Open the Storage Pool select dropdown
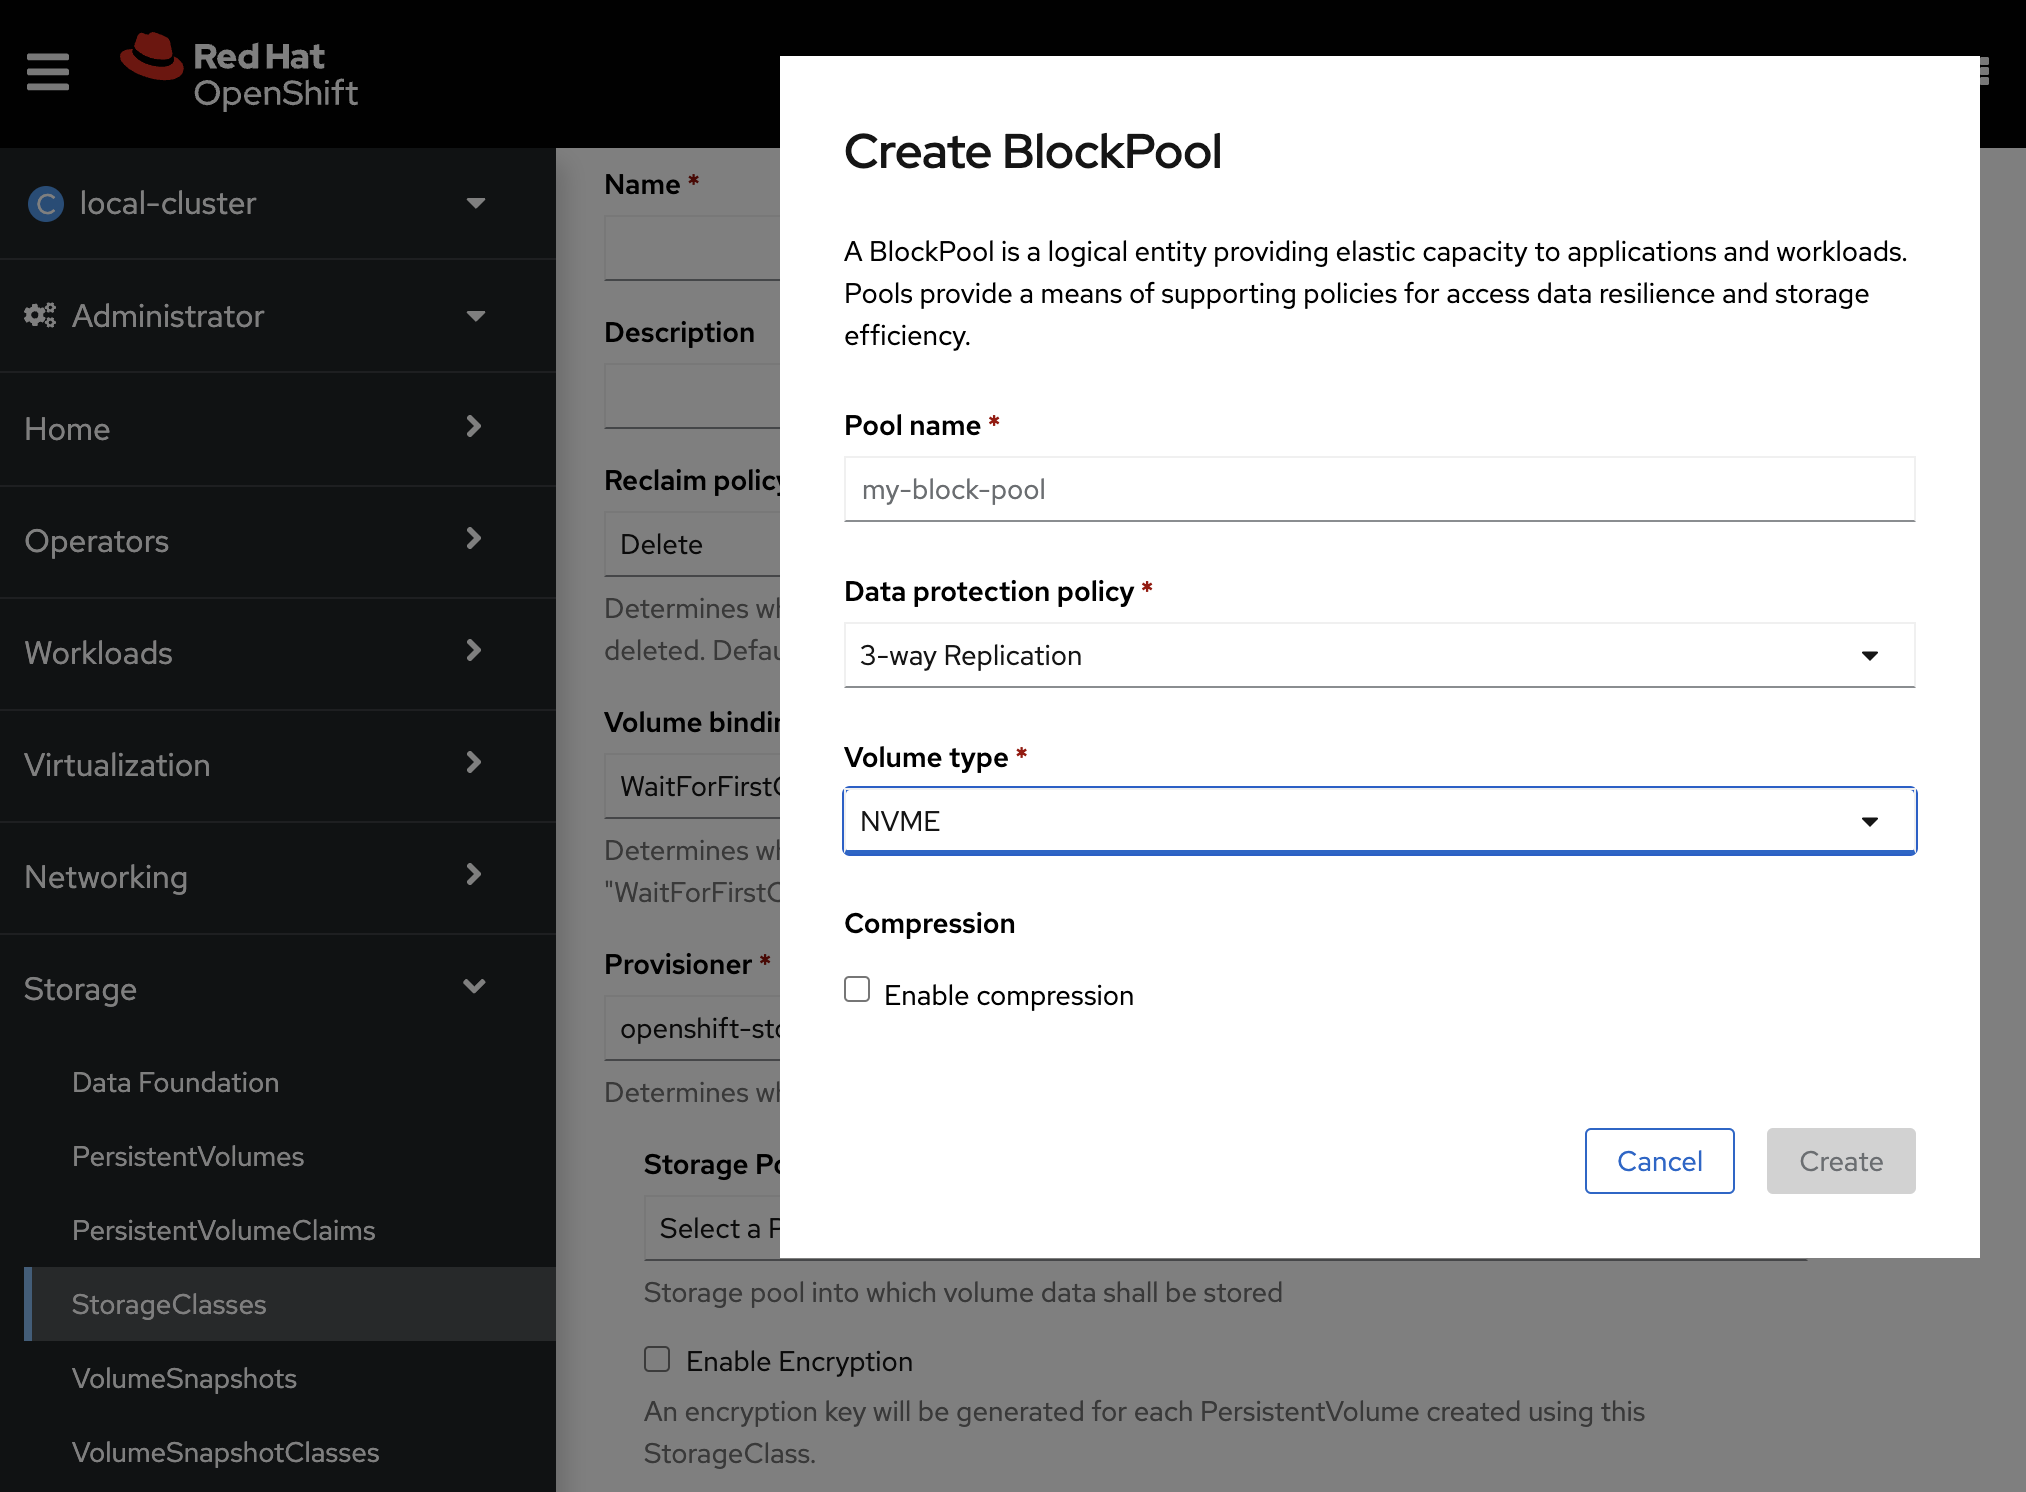 click(x=712, y=1228)
